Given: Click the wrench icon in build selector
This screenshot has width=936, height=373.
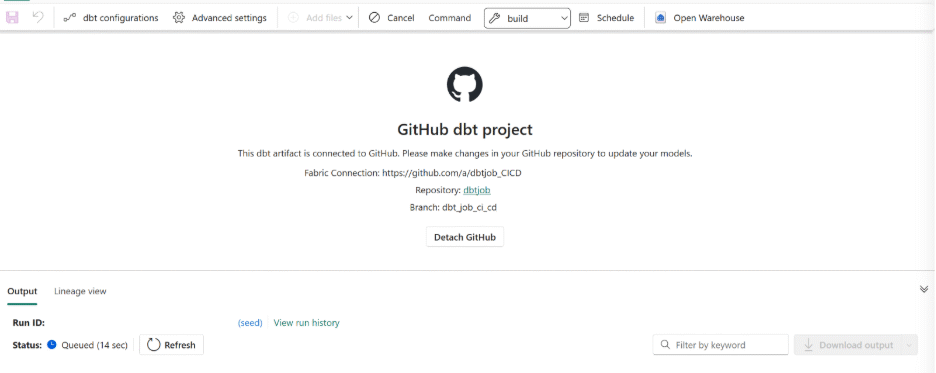Looking at the screenshot, I should [x=494, y=18].
